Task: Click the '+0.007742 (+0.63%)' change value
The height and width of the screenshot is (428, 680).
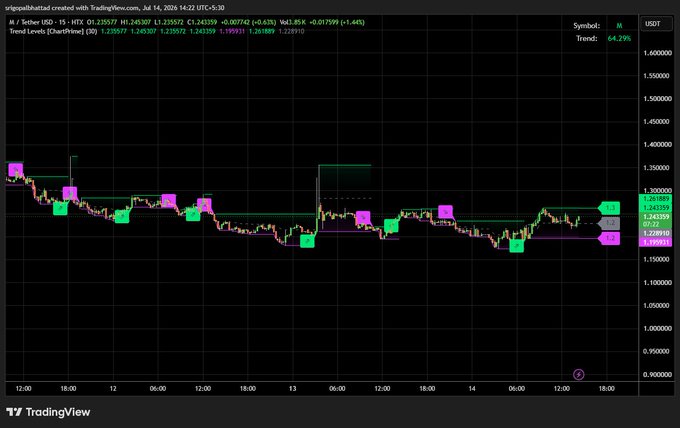Action: (248, 22)
